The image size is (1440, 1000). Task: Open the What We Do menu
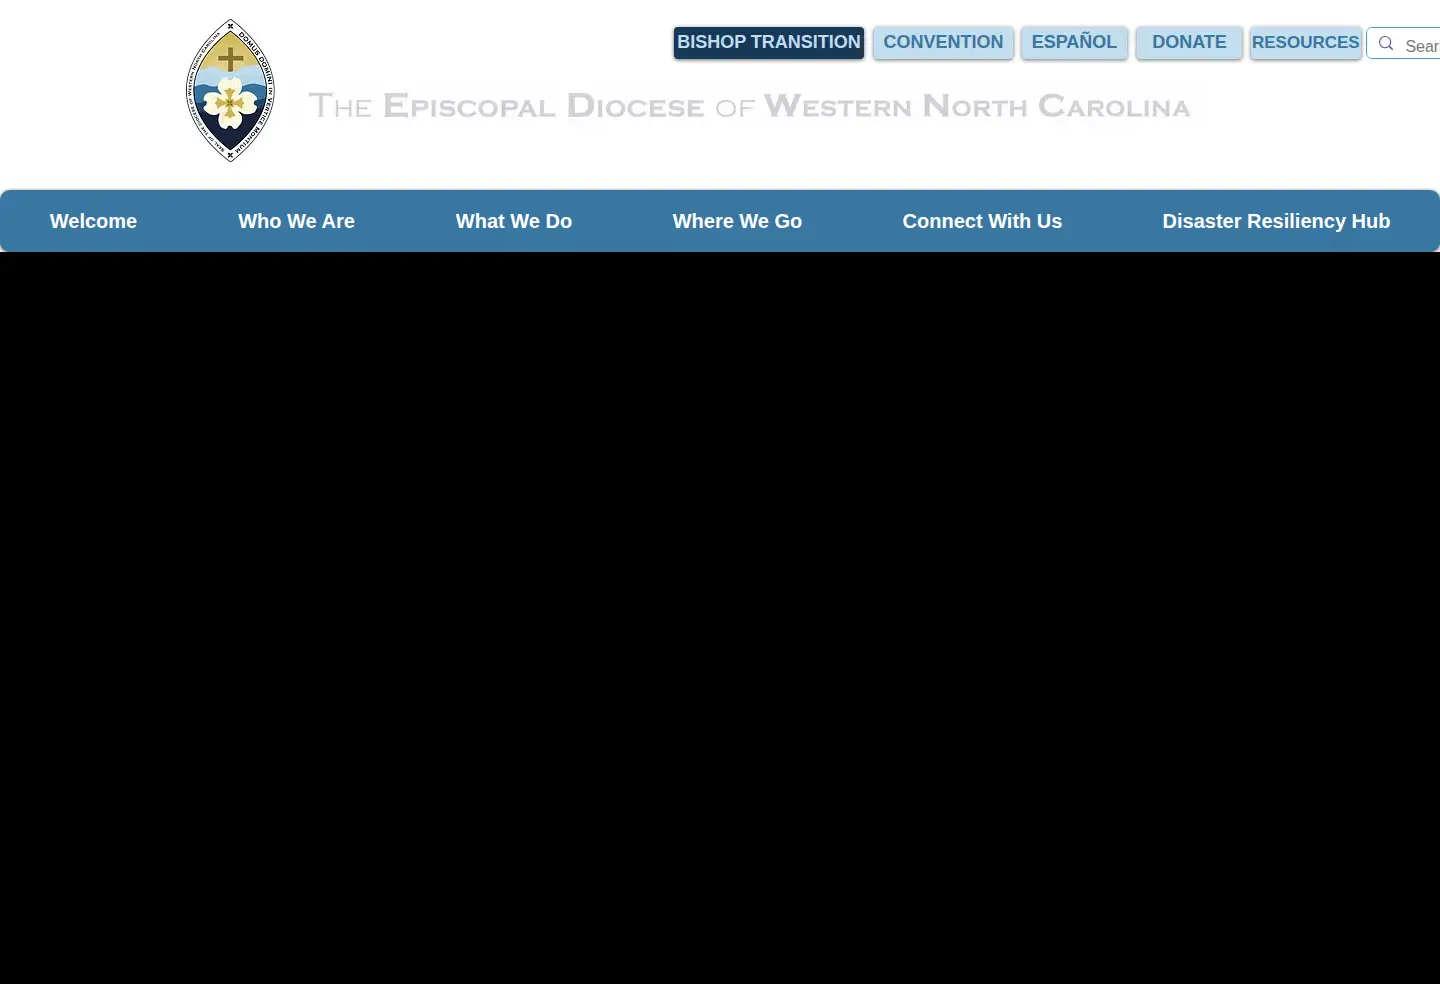514,221
